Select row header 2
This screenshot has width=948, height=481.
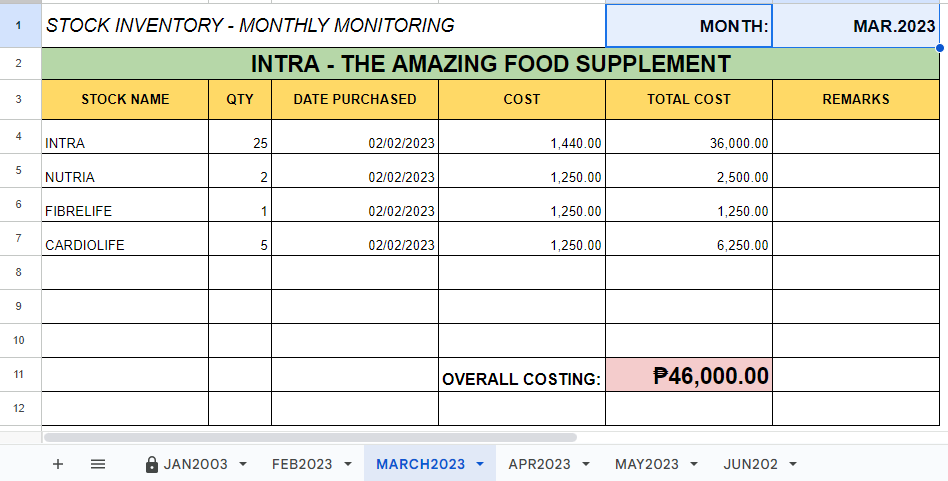(21, 63)
